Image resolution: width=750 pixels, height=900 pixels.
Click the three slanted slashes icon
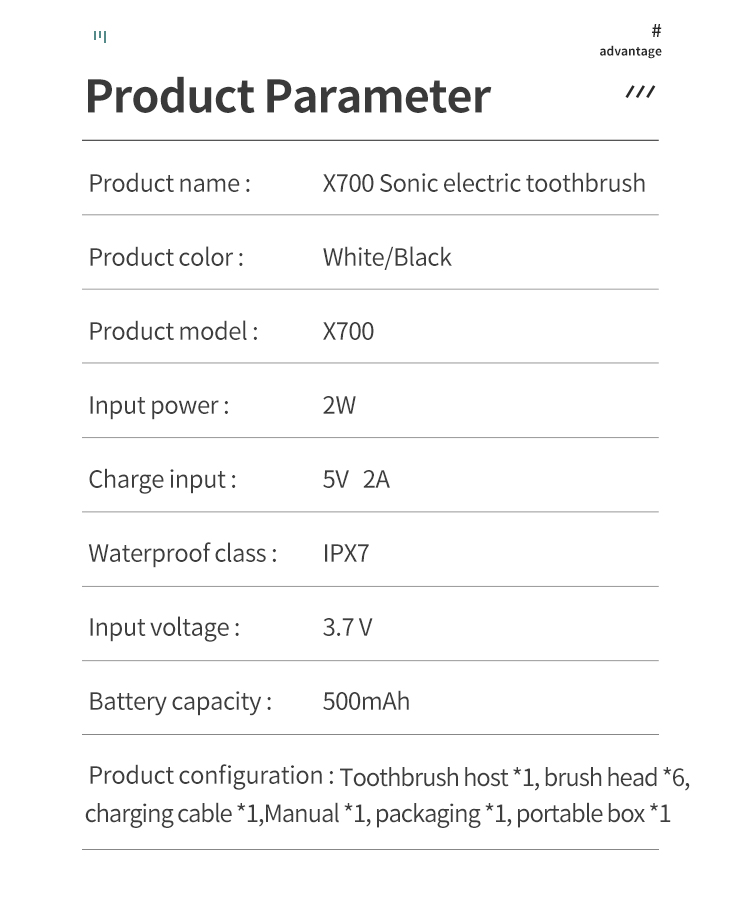tap(640, 93)
